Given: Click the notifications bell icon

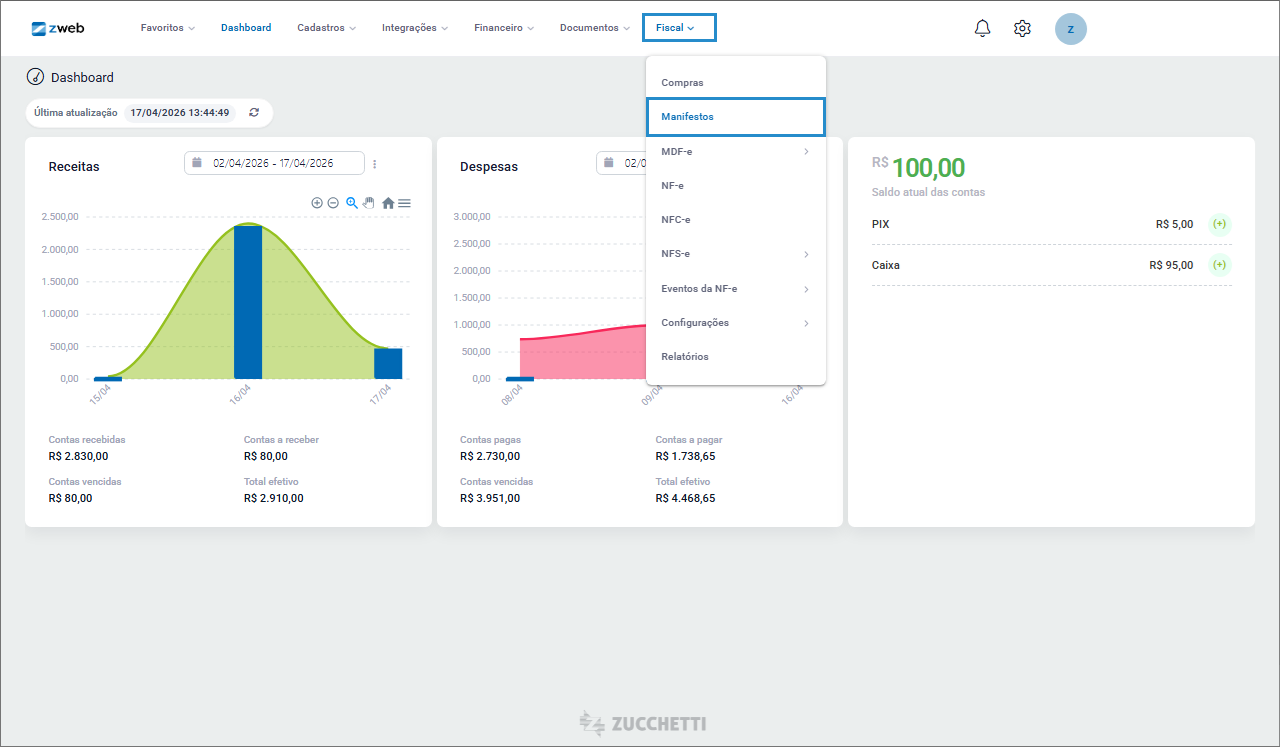Looking at the screenshot, I should [982, 28].
